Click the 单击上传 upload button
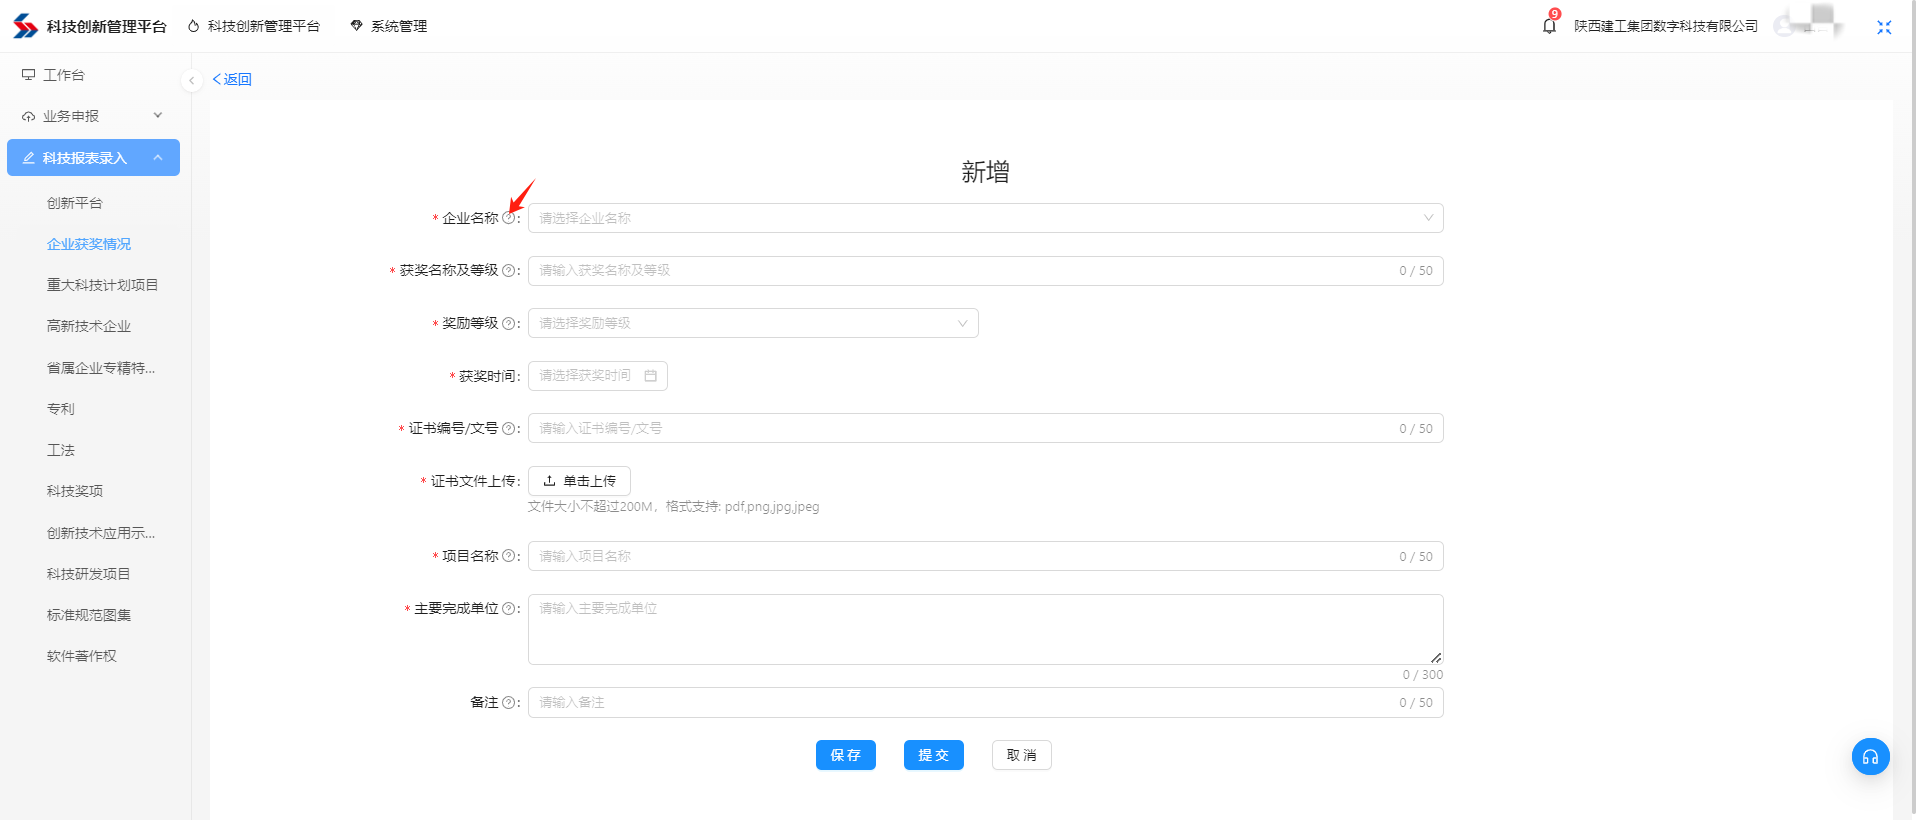Viewport: 1916px width, 820px height. click(579, 481)
